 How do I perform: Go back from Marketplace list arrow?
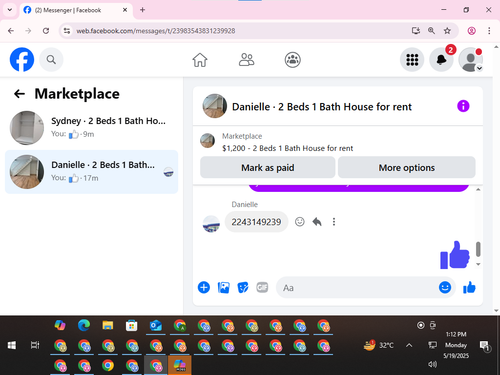19,94
